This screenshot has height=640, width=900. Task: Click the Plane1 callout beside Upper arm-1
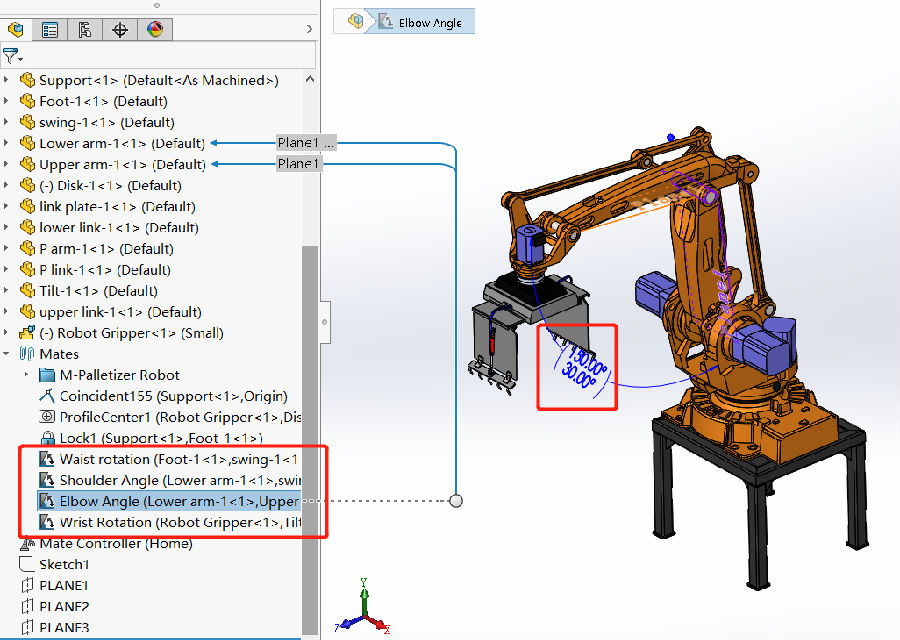[299, 164]
